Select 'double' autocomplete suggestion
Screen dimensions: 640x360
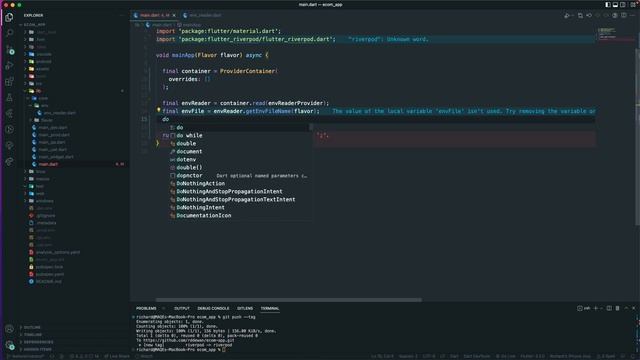[x=241, y=143]
